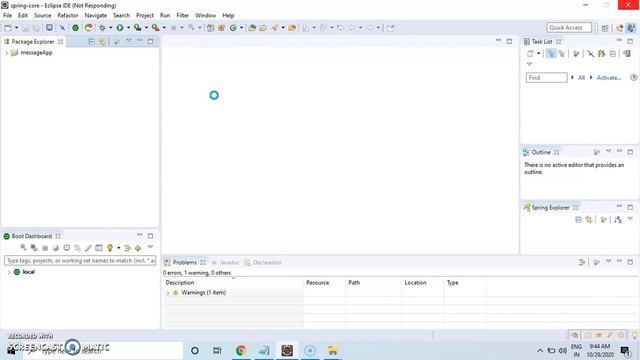
Task: Open Google Chrome from the taskbar
Action: pyautogui.click(x=241, y=350)
